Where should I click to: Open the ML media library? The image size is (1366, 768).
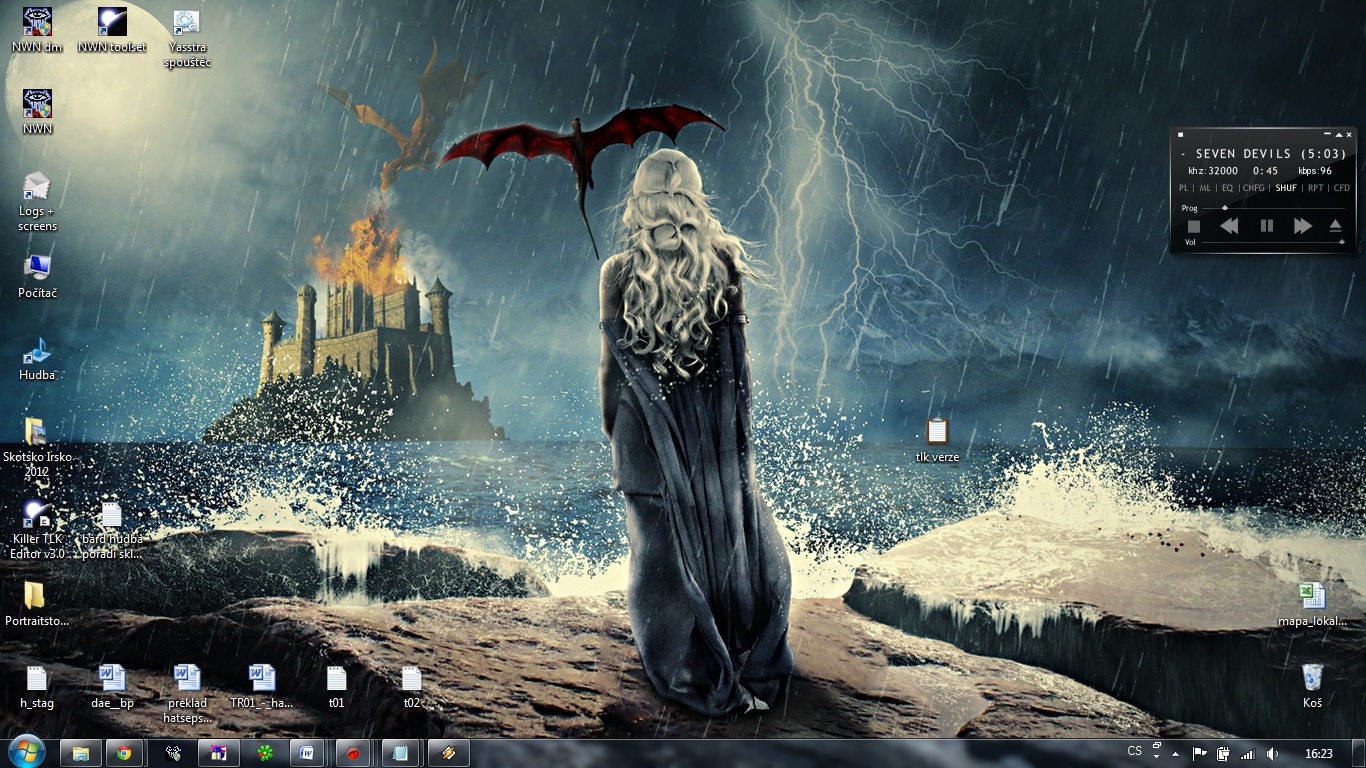click(x=1205, y=188)
